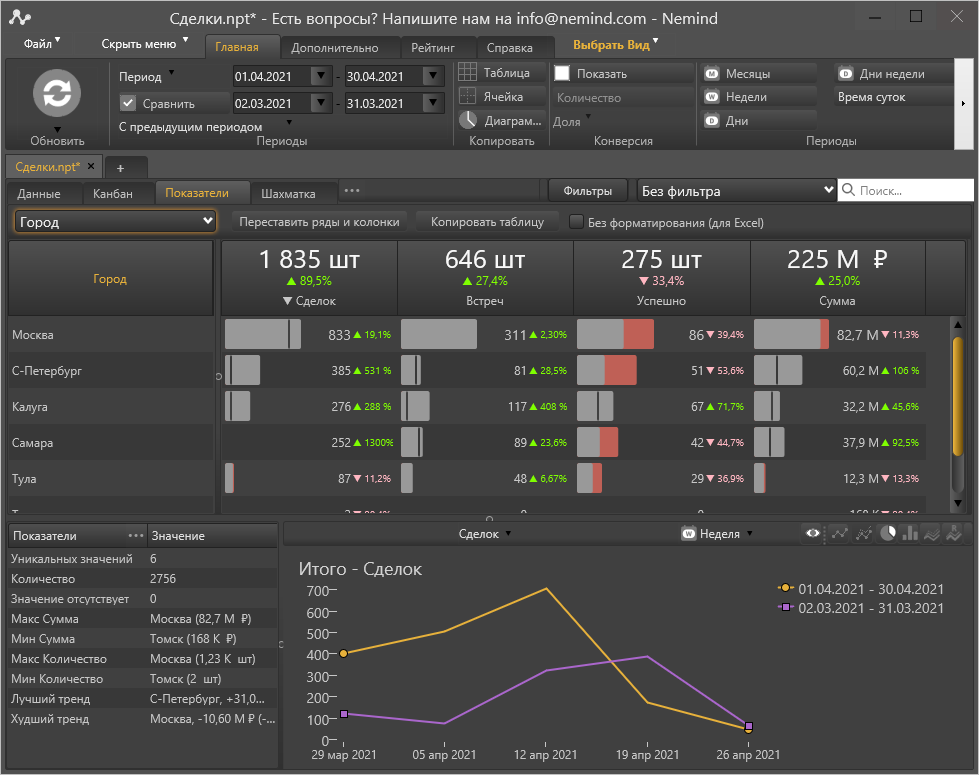
Task: Open the Рейтинг ribbon tab
Action: (432, 48)
